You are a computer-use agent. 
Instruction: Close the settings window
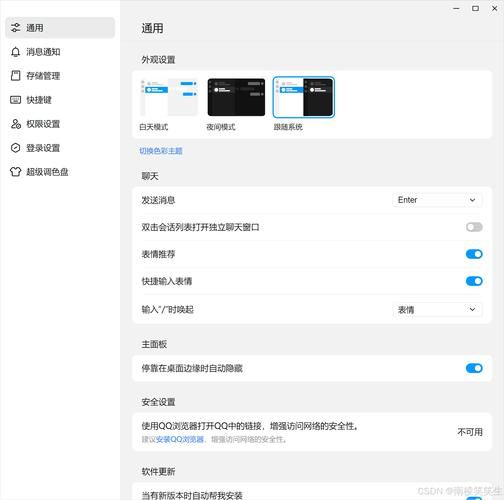click(495, 9)
